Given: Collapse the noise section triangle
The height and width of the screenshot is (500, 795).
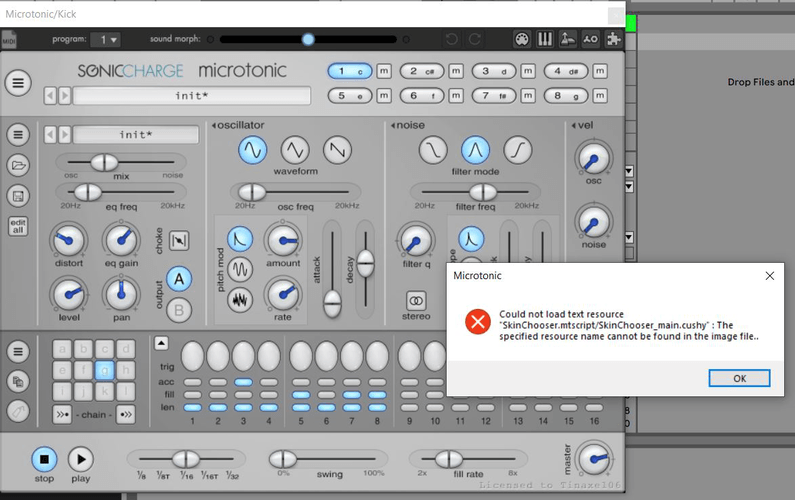Looking at the screenshot, I should coord(393,125).
